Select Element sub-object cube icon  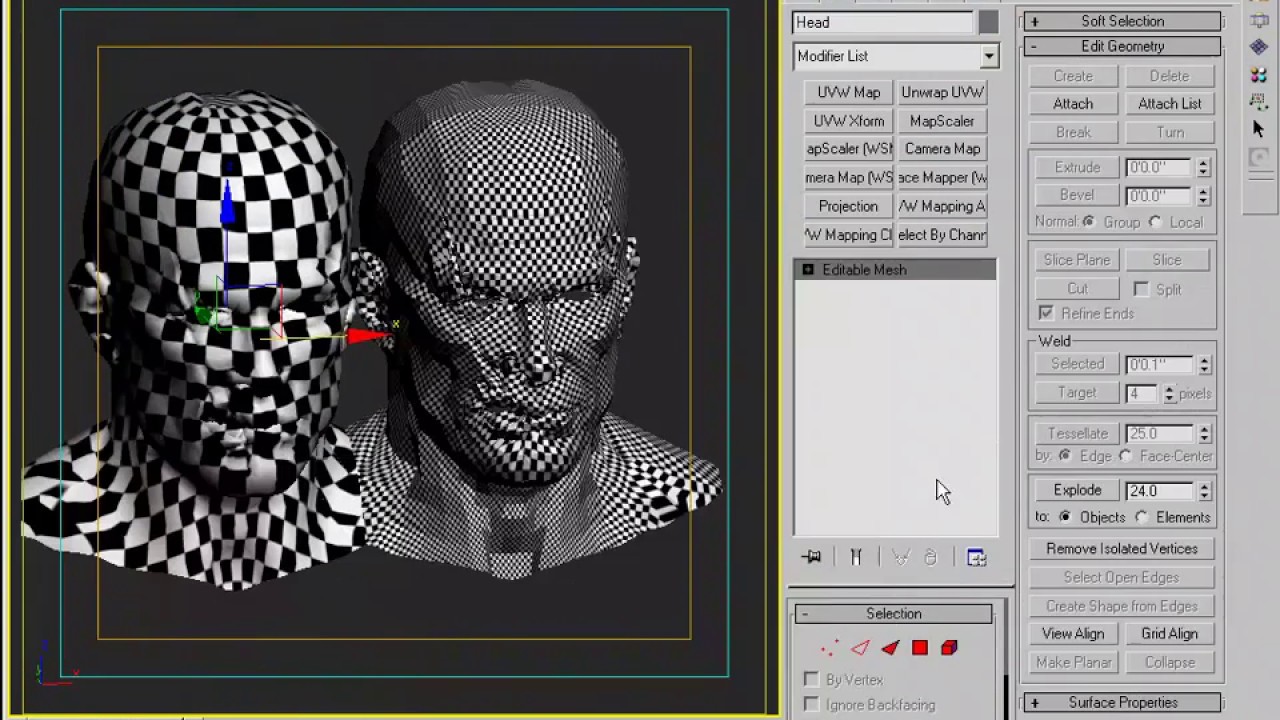coord(949,648)
